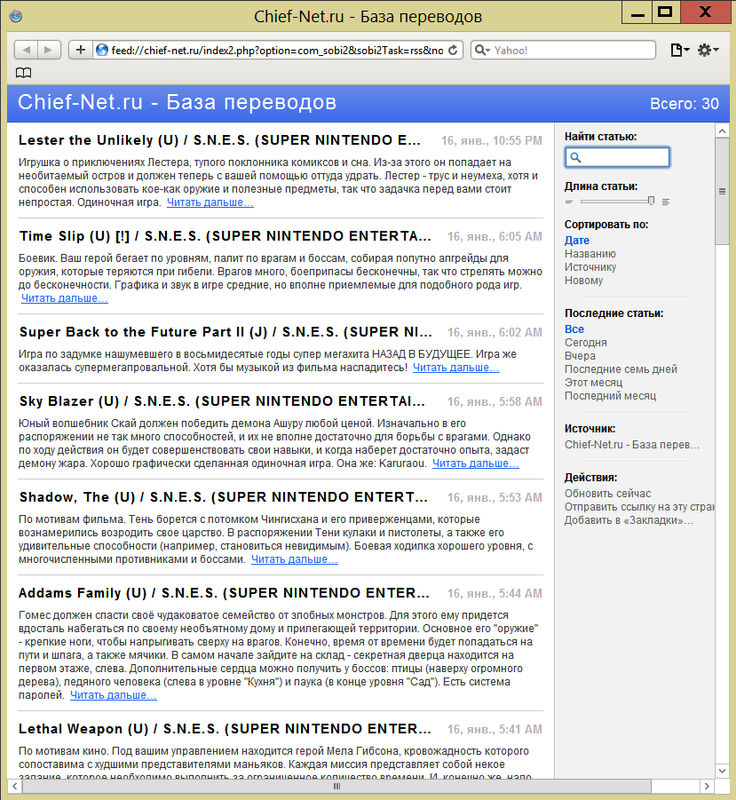This screenshot has height=800, width=736.
Task: Open Addams Family (U) article title
Action: pyautogui.click(x=224, y=593)
